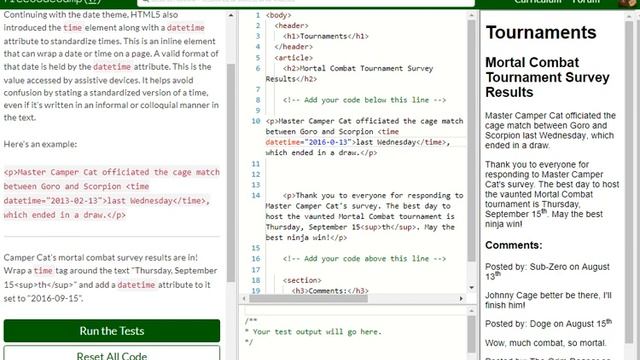Click the 'Thank you to everyone' preview paragraph

click(552, 194)
